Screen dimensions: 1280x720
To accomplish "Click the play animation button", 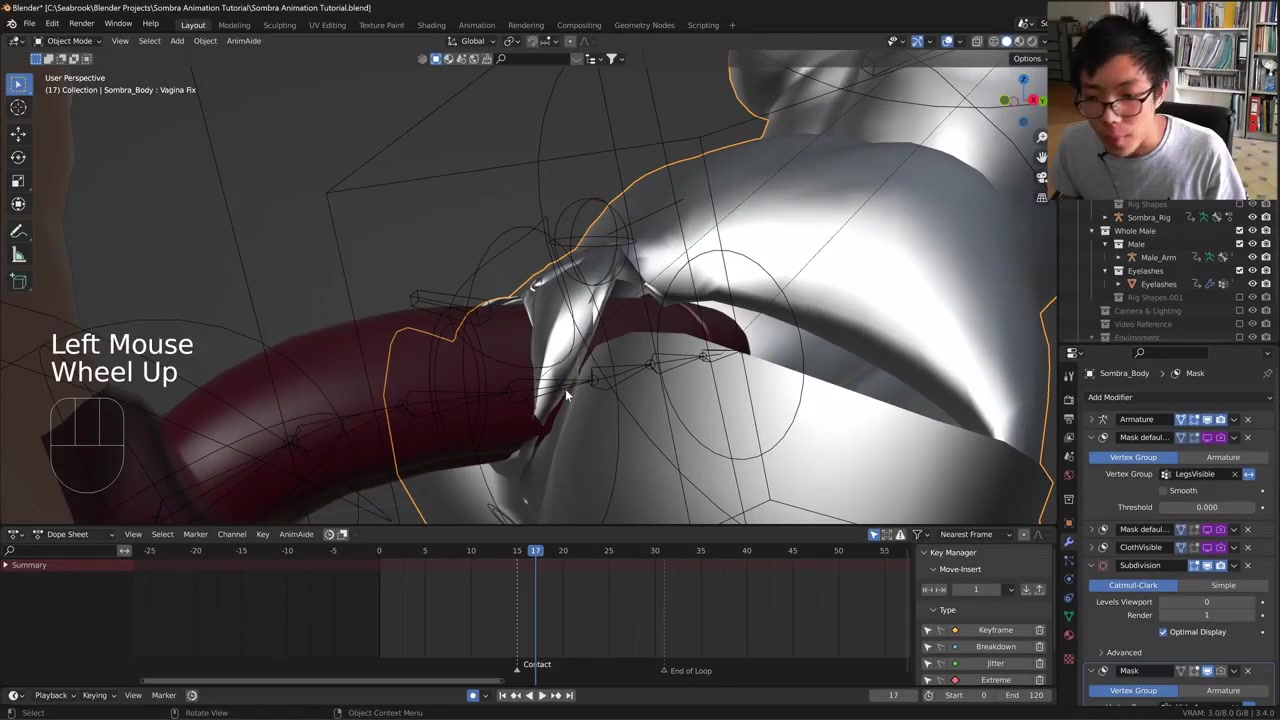I will (542, 696).
